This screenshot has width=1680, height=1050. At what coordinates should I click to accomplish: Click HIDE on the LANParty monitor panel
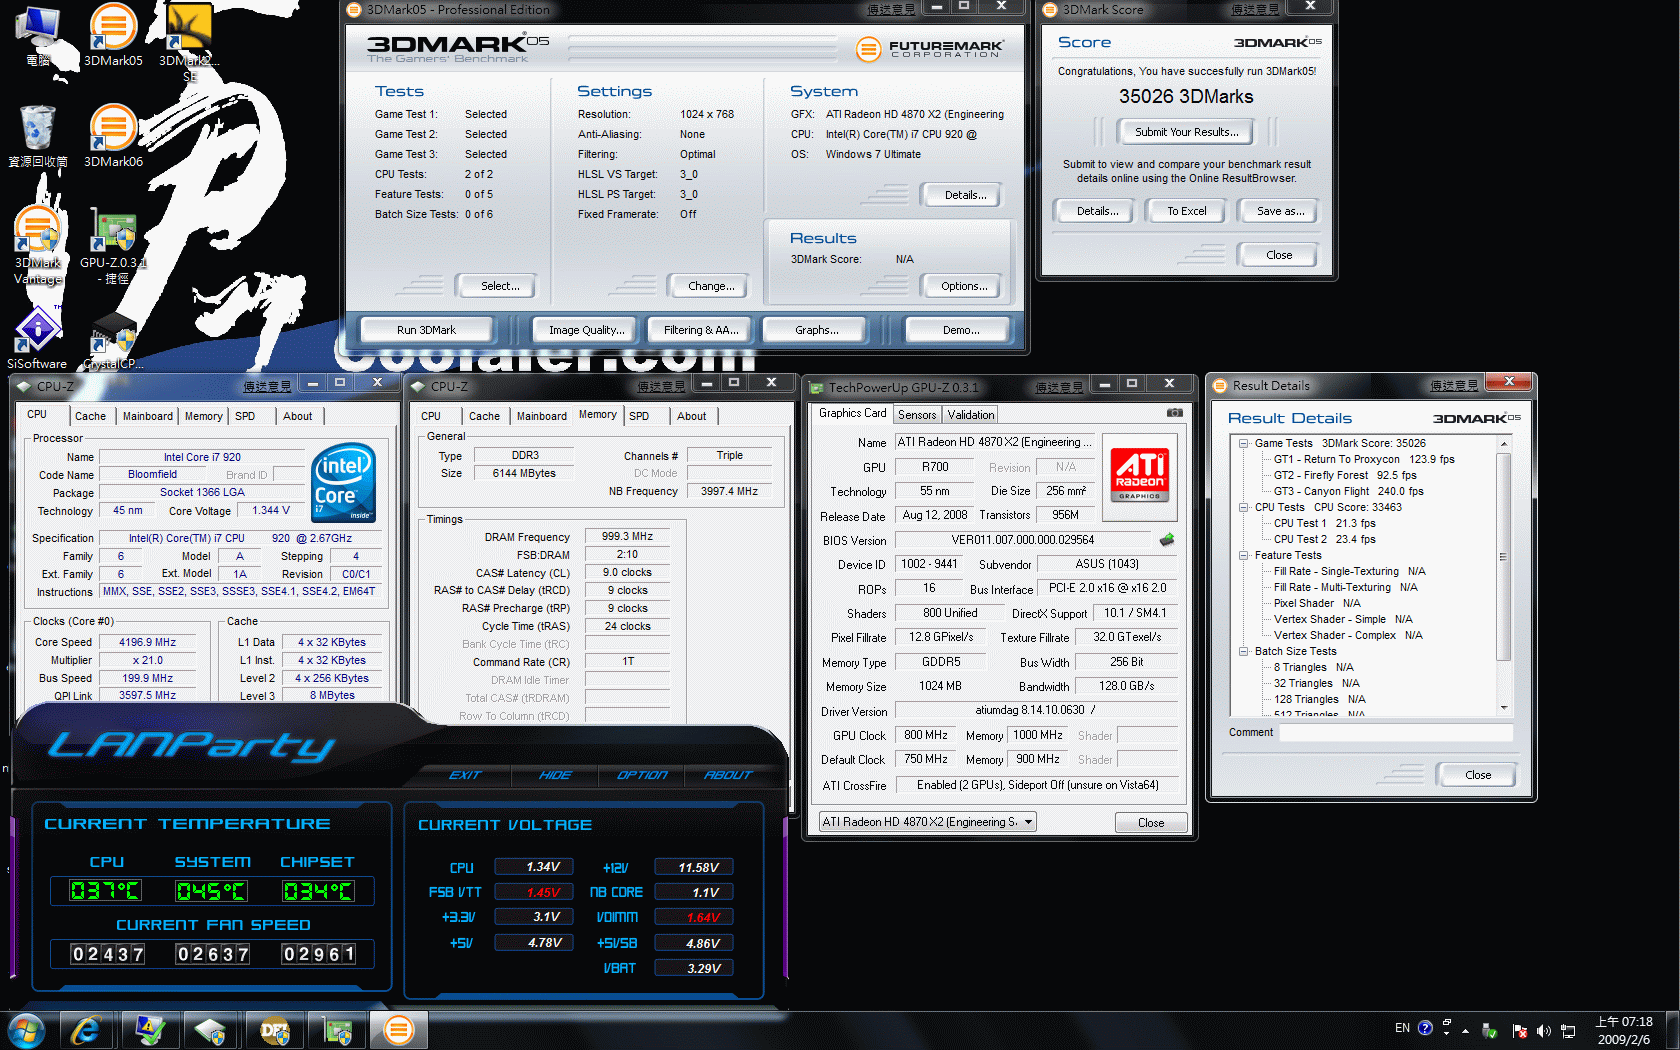[x=555, y=775]
